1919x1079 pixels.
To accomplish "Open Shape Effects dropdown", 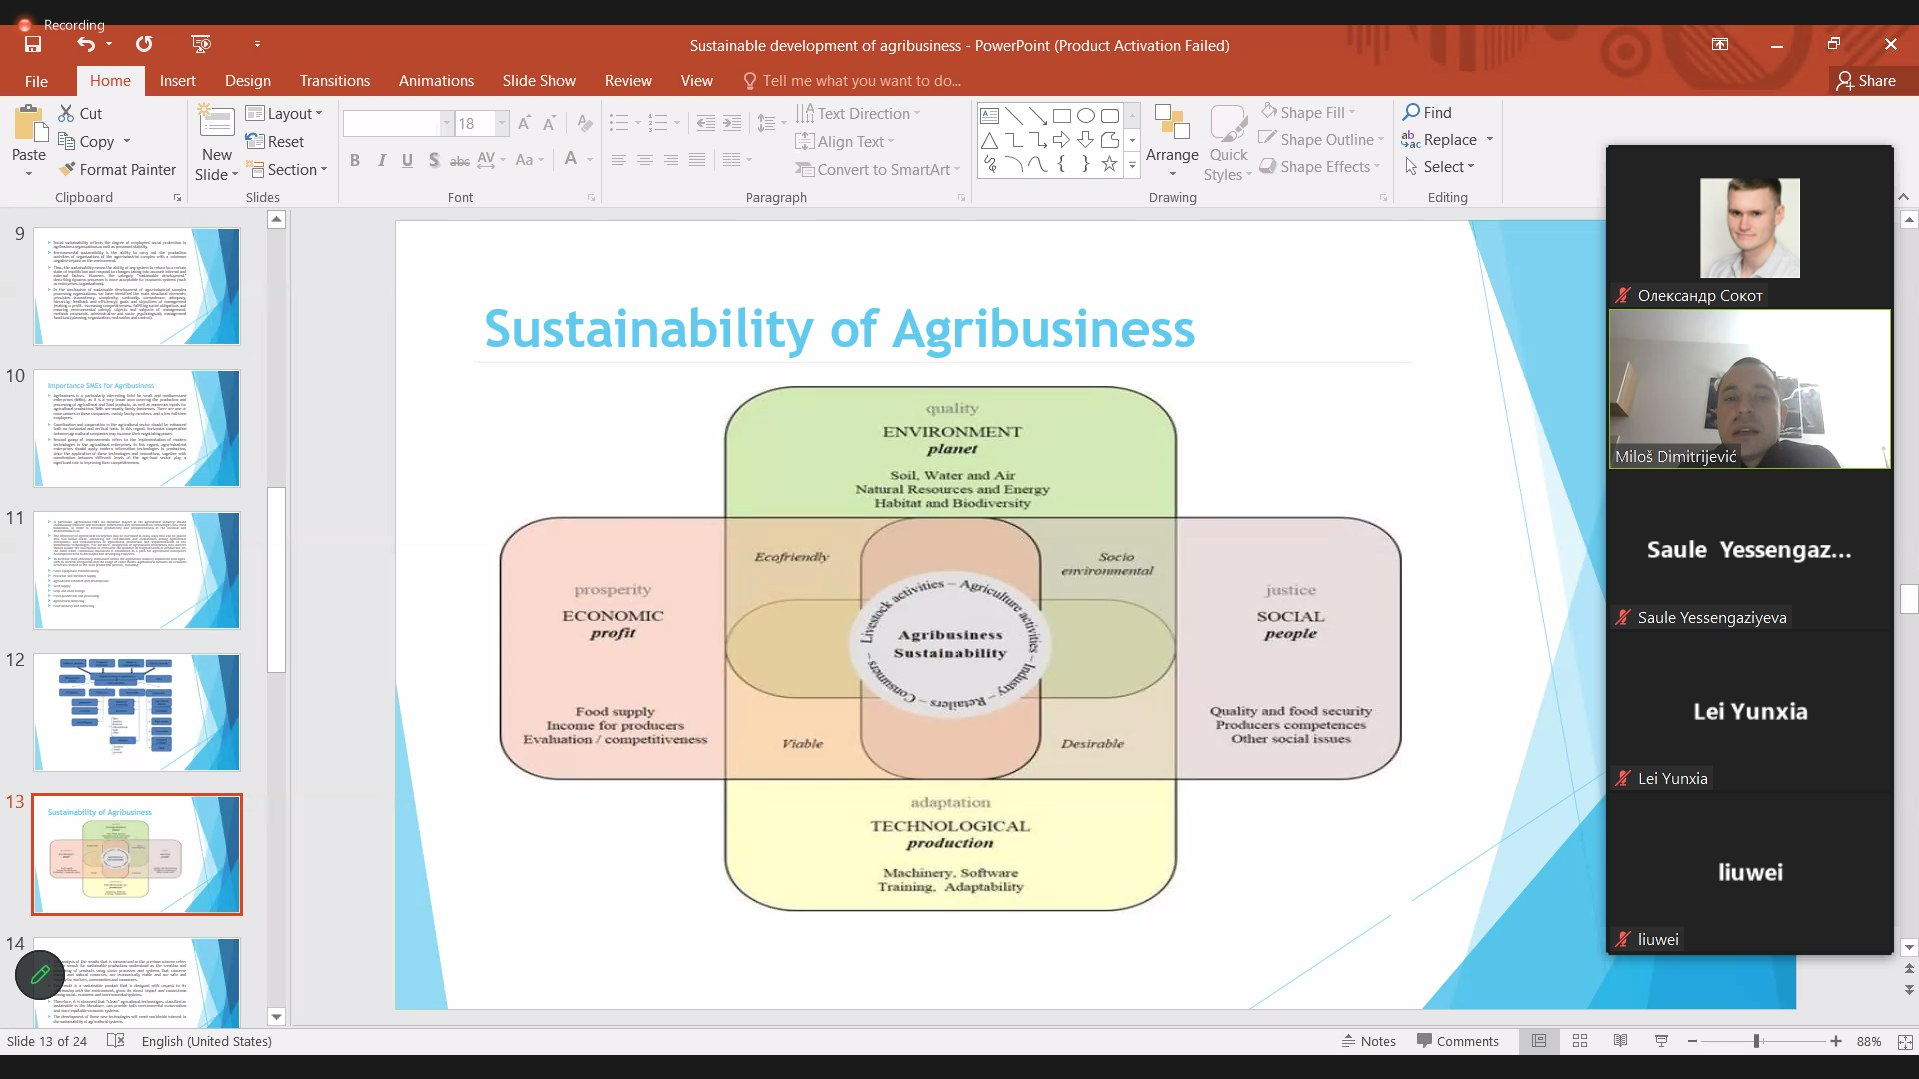I will pyautogui.click(x=1319, y=166).
